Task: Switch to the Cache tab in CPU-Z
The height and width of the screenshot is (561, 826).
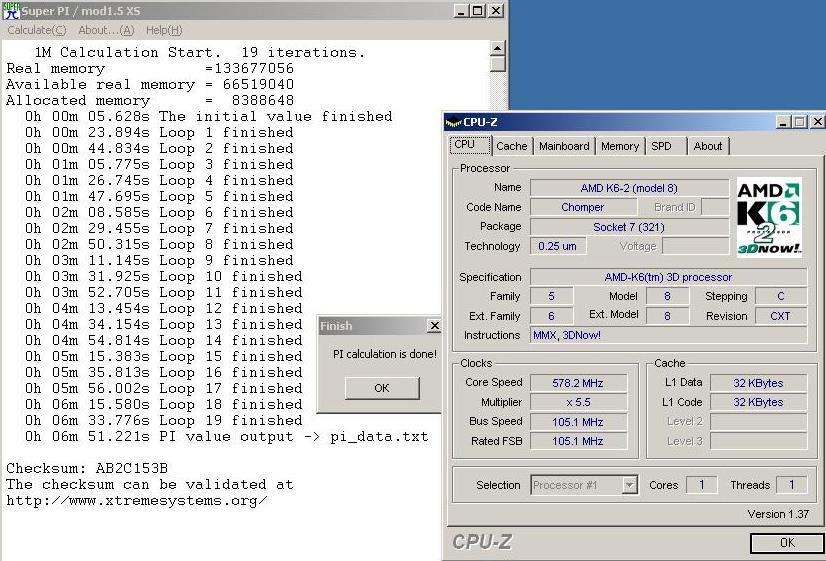Action: coord(512,146)
